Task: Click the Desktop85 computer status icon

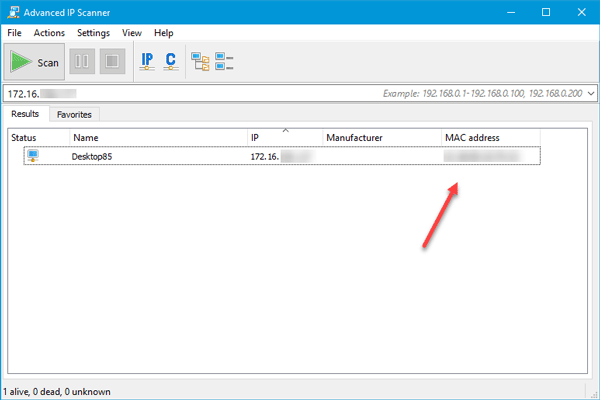Action: (x=33, y=156)
